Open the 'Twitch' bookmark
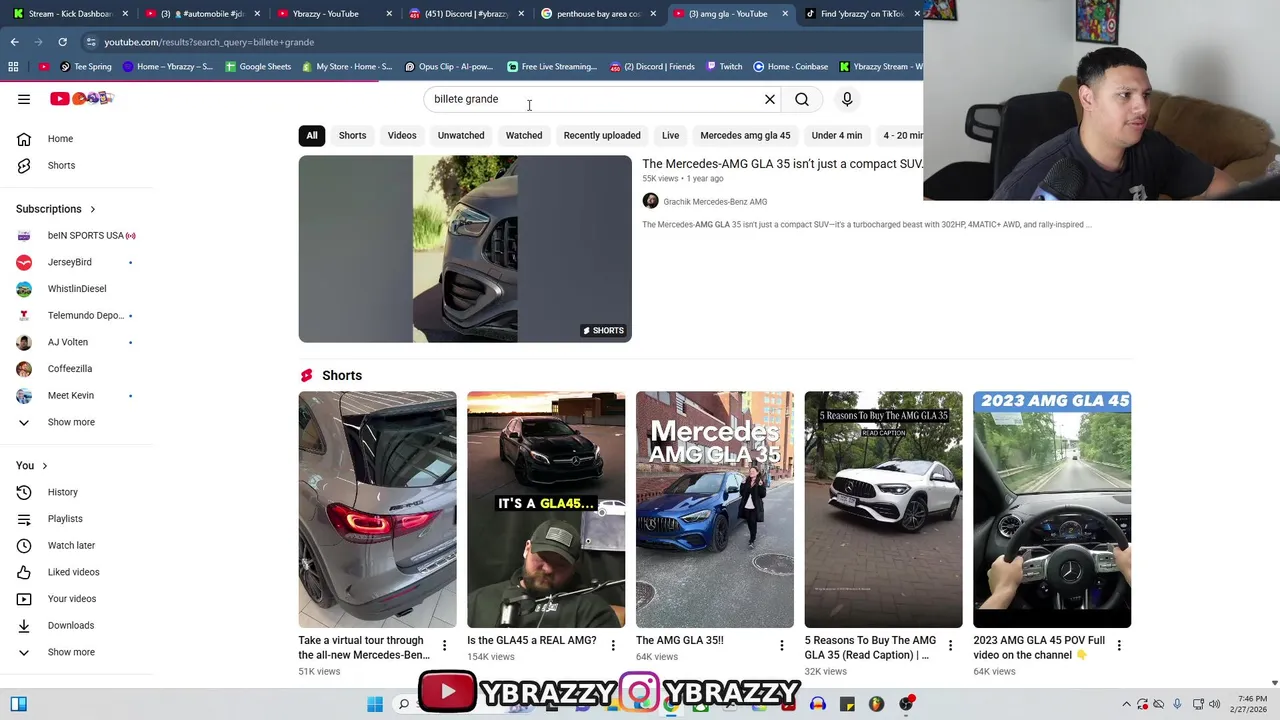This screenshot has height=720, width=1280. (x=724, y=67)
